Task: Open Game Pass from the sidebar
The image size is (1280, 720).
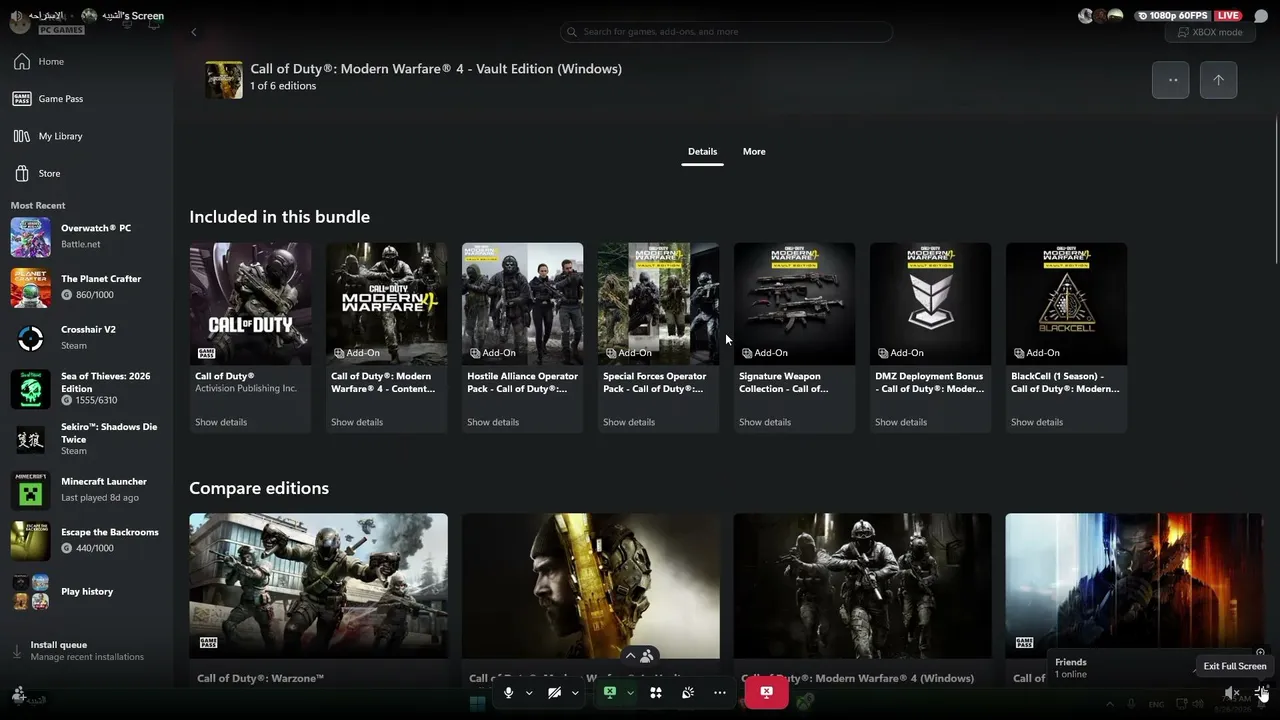Action: click(x=86, y=99)
